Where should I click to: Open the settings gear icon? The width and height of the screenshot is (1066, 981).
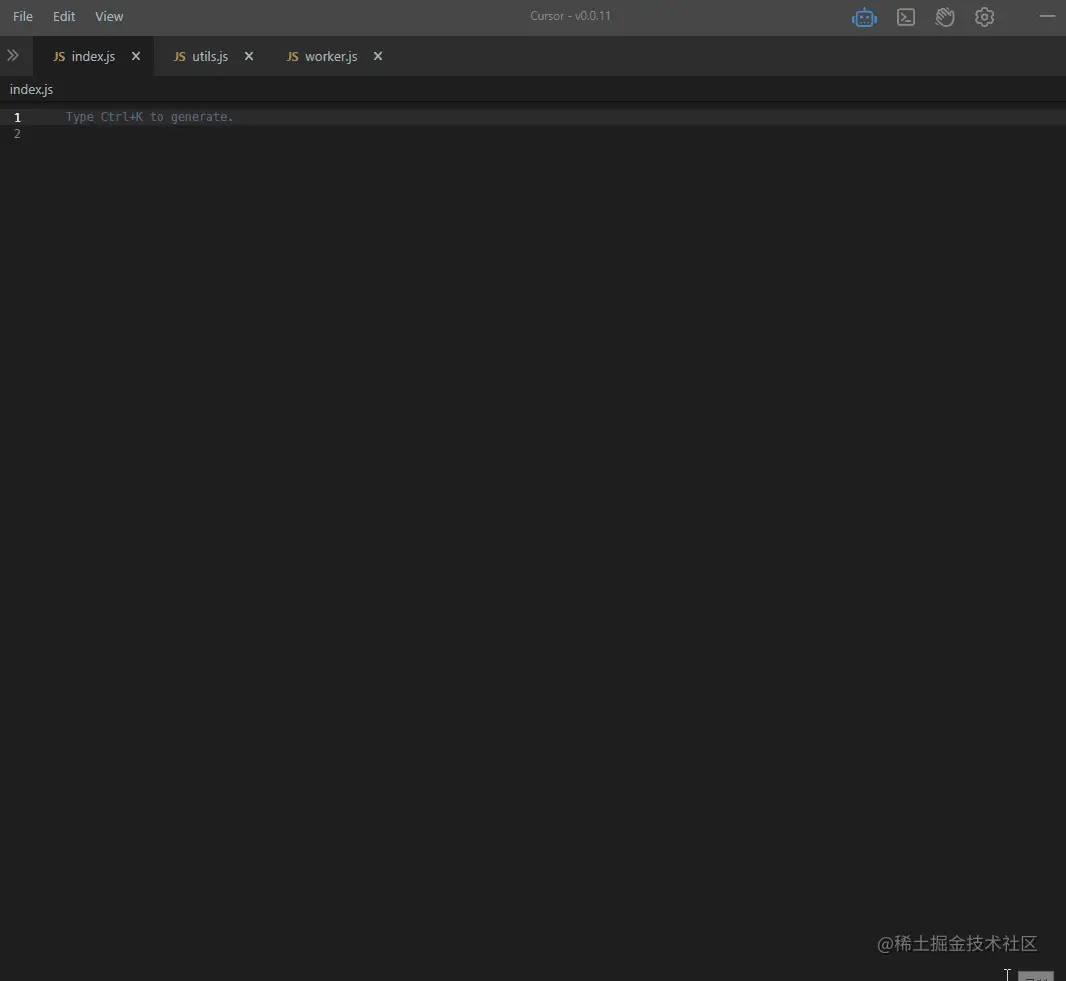click(984, 17)
